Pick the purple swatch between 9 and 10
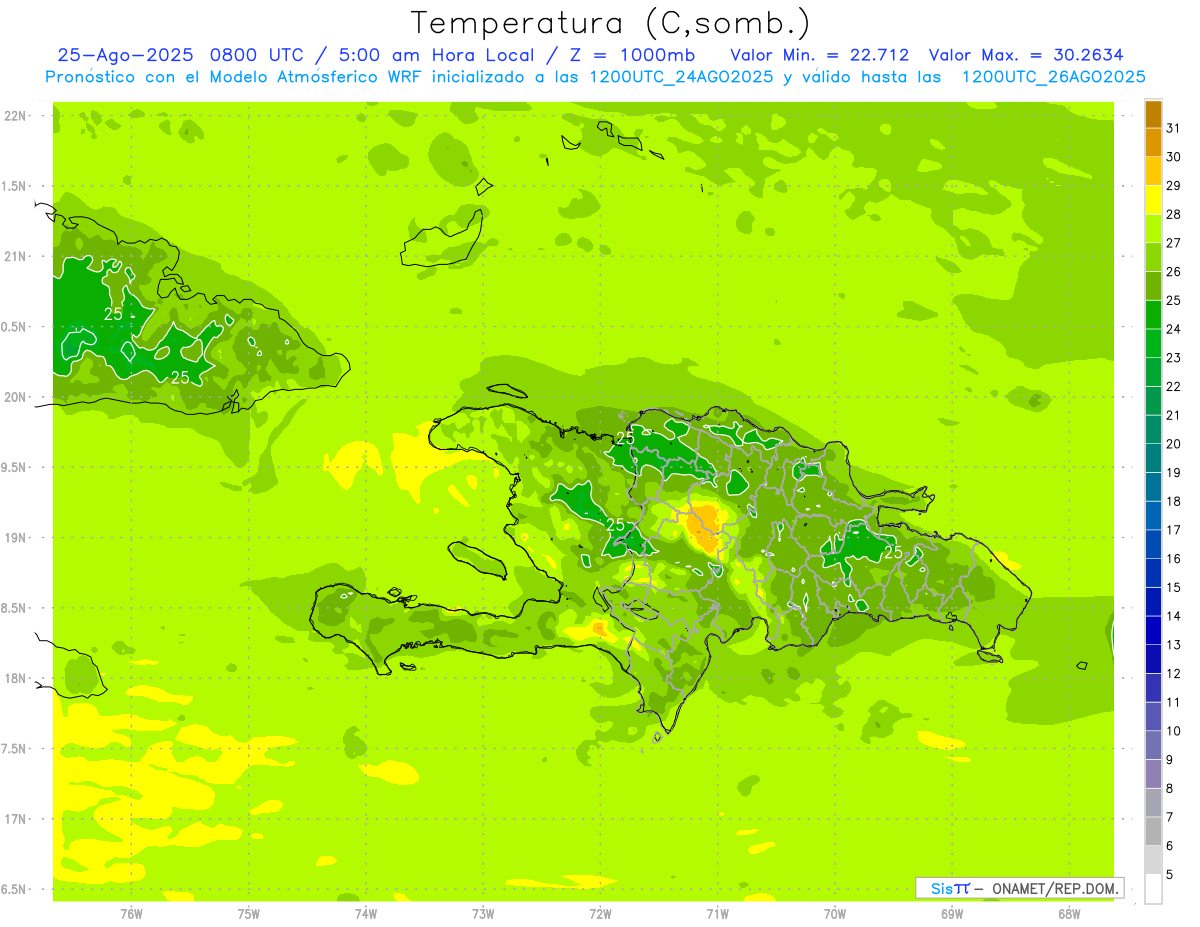This screenshot has width=1200, height=927. pos(1153,745)
